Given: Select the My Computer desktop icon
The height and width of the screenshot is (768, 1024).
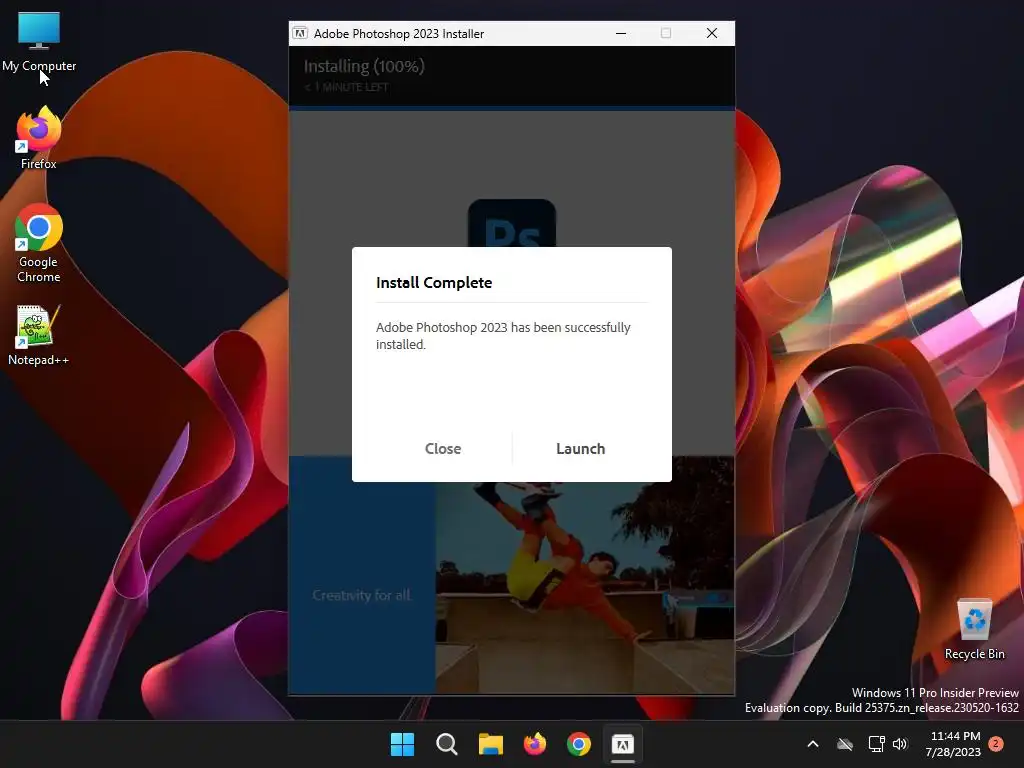Looking at the screenshot, I should pos(39,42).
